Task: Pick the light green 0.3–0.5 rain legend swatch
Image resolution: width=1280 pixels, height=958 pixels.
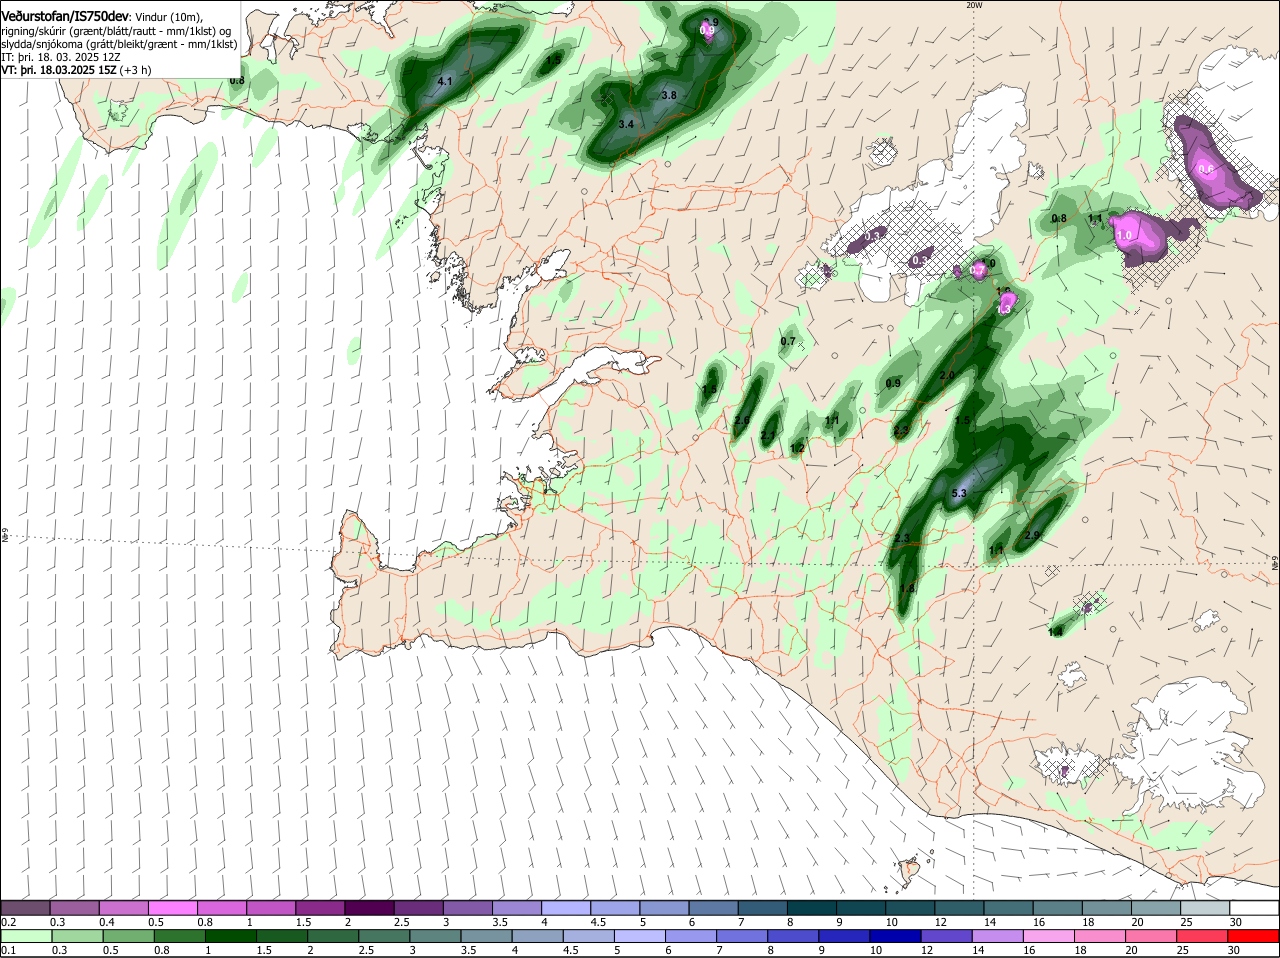Action: (76, 937)
